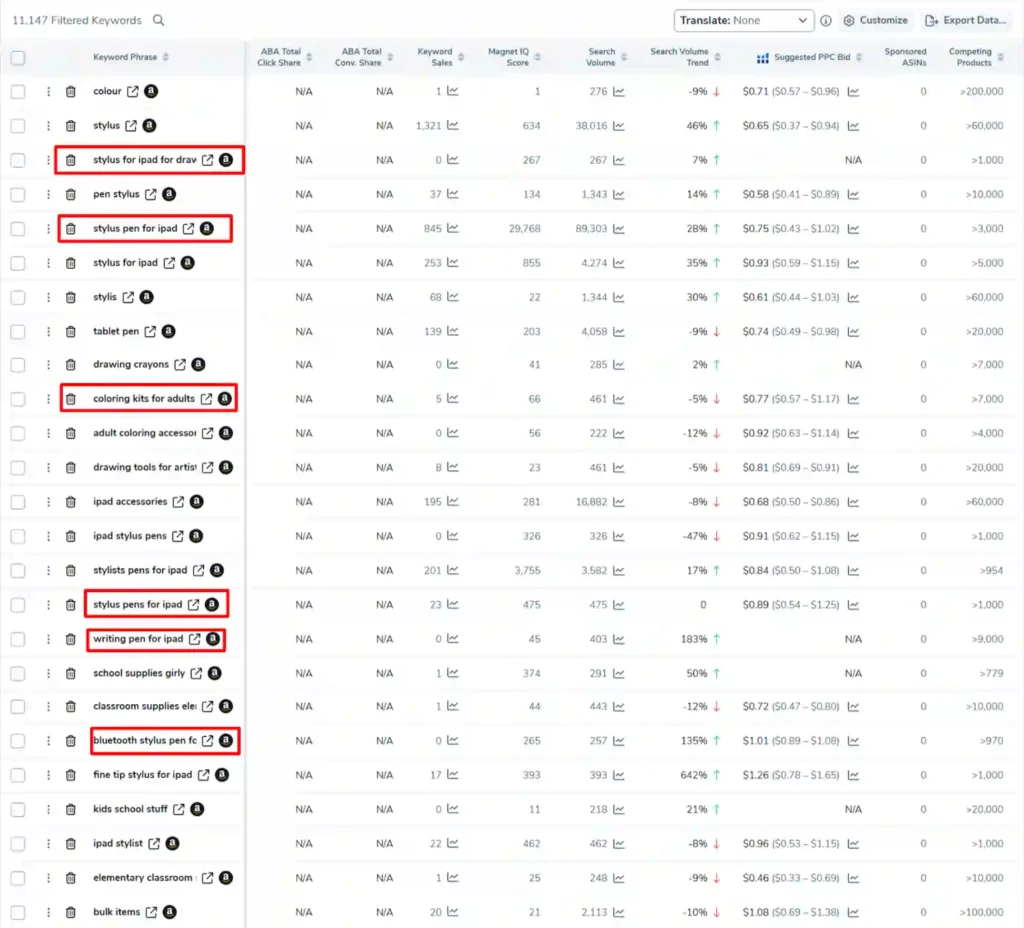
Task: Open external link for 'writing pen for ipad'
Action: pyautogui.click(x=195, y=639)
